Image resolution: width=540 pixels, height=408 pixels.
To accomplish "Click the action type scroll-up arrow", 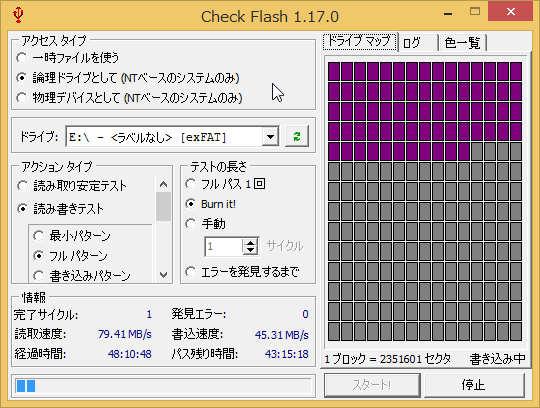I will click(164, 184).
